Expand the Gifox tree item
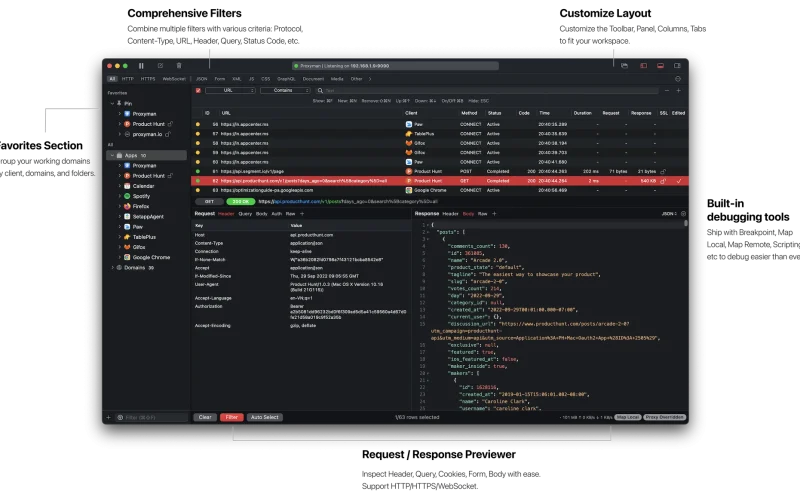The width and height of the screenshot is (800, 500). click(120, 247)
